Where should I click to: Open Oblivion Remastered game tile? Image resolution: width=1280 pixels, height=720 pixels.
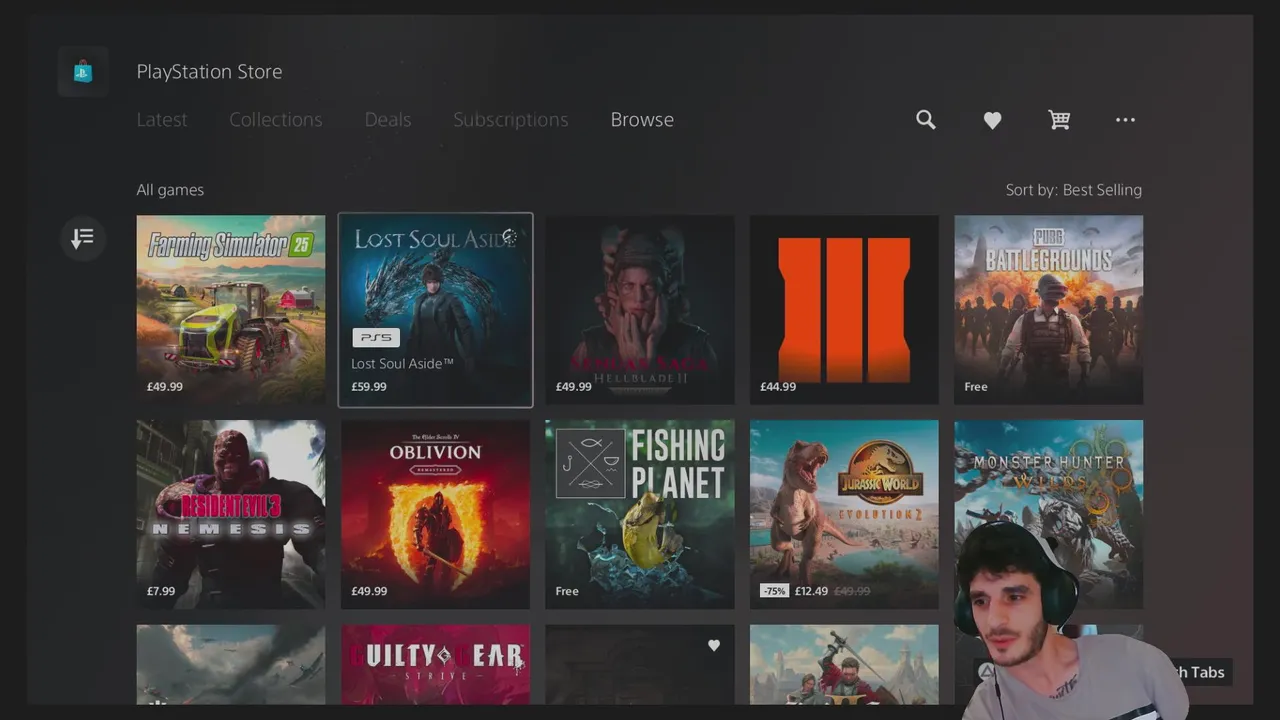pos(436,514)
